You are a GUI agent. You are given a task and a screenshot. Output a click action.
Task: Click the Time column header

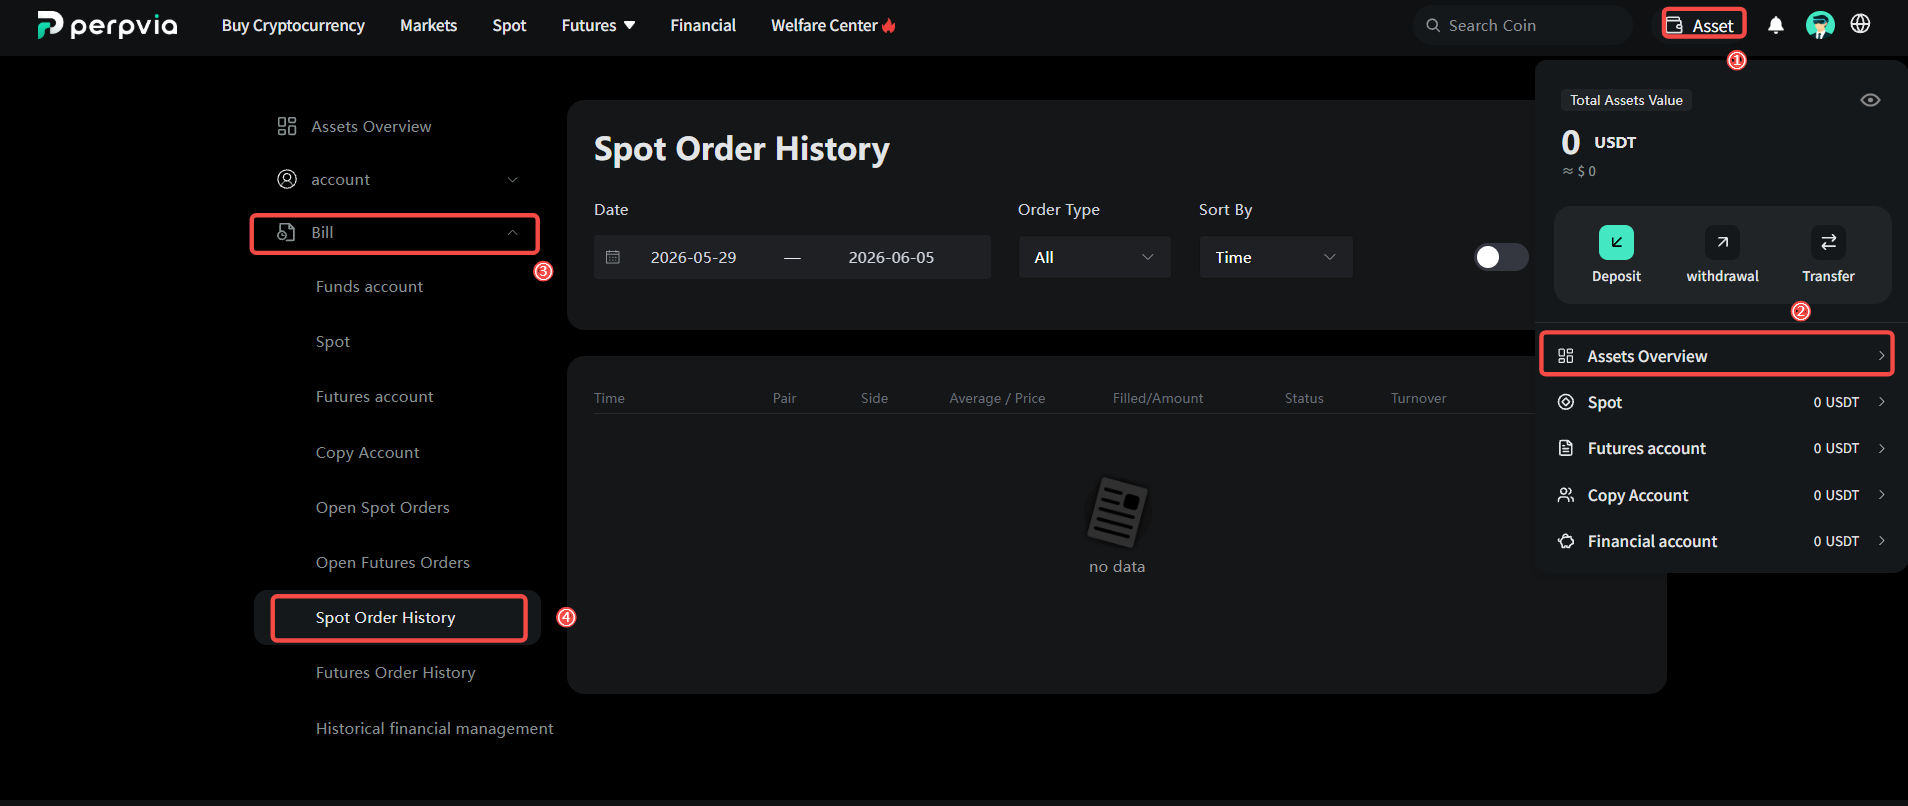click(609, 398)
